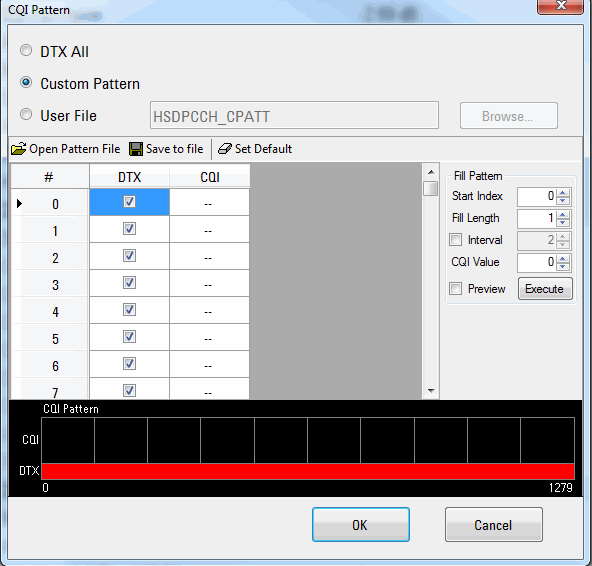Click the table scrollbar up arrow
This screenshot has height=566, width=592.
pyautogui.click(x=431, y=172)
